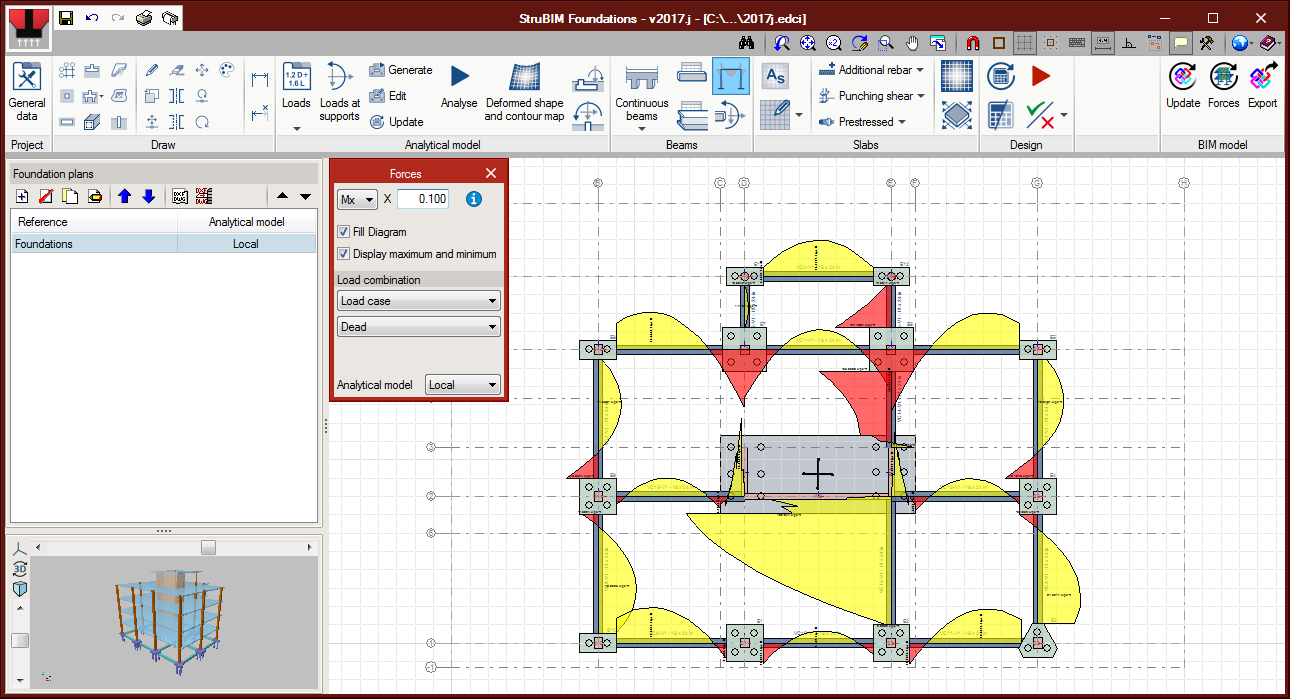Click the X scale value input field

pyautogui.click(x=423, y=199)
